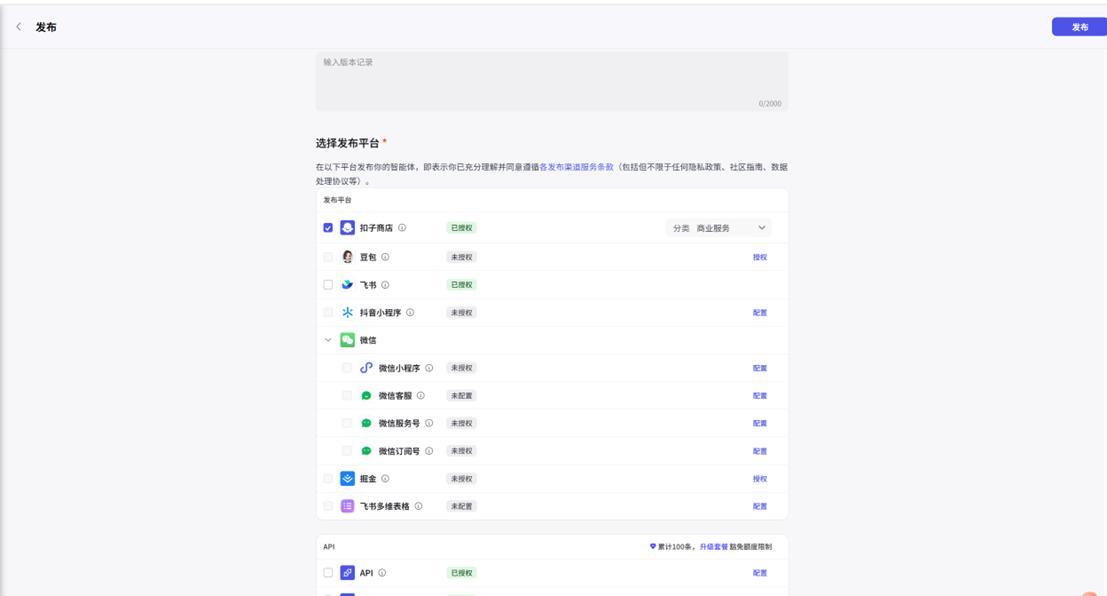This screenshot has height=596, width=1107.
Task: Uncheck the 扣子商店 checkbox
Action: pos(328,228)
